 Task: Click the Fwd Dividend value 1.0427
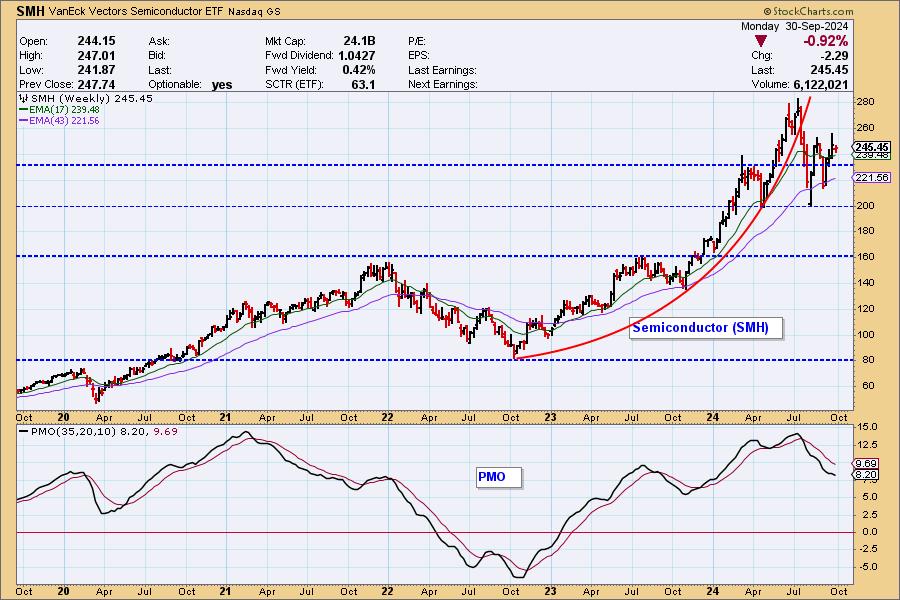pos(356,55)
